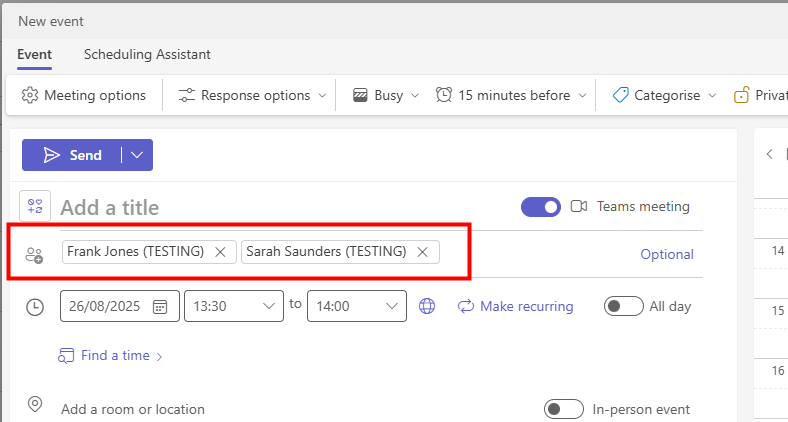This screenshot has width=788, height=422.
Task: Click the calendar picker icon in date field
Action: pyautogui.click(x=160, y=306)
